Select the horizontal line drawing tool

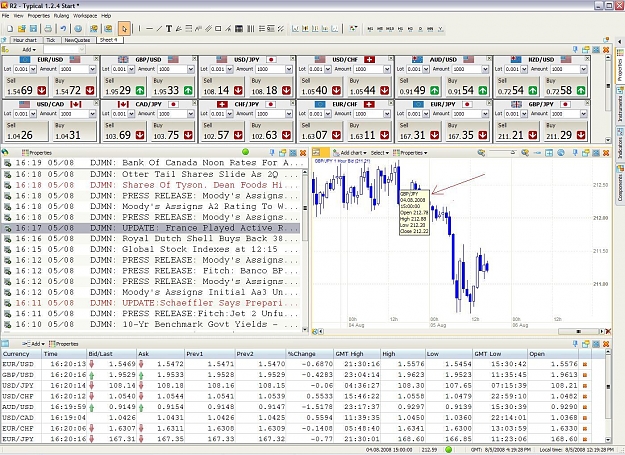tap(149, 29)
